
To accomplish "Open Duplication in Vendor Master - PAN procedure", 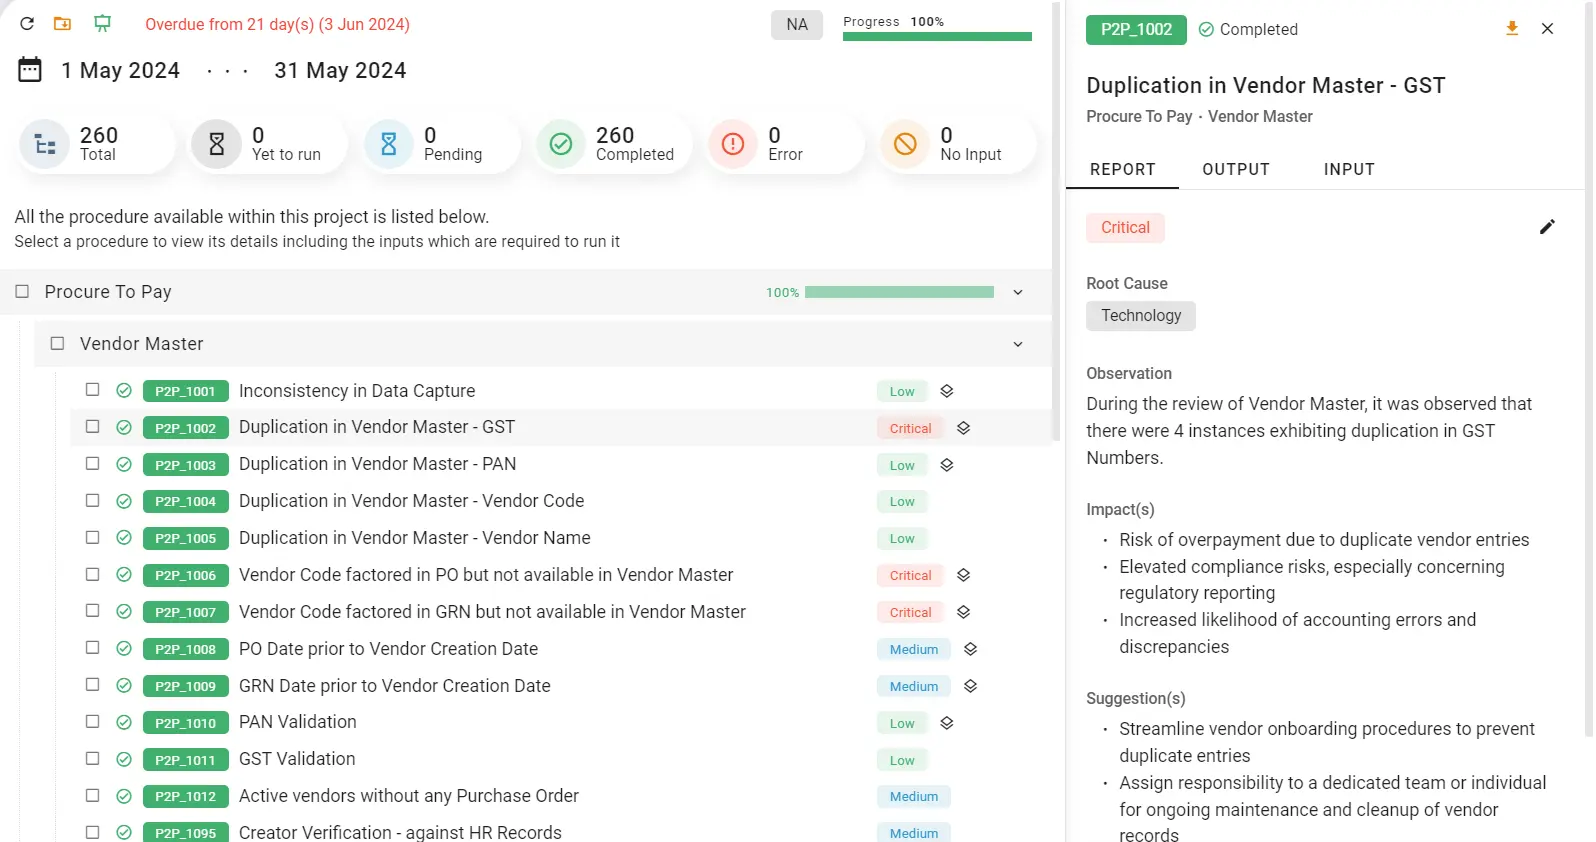I will (x=377, y=464).
